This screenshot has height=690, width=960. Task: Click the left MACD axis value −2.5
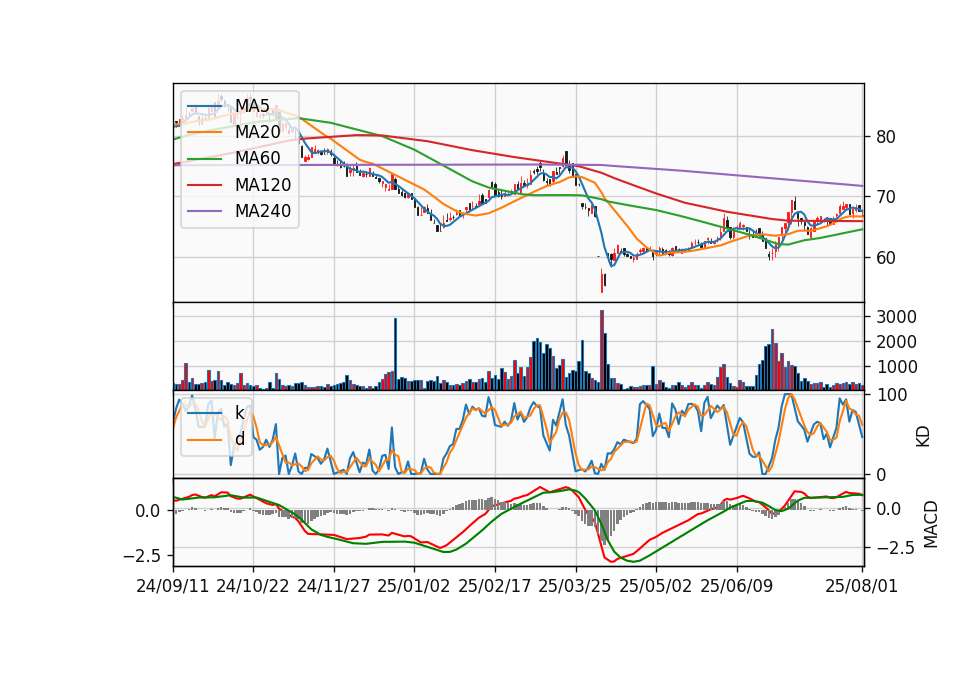142,556
